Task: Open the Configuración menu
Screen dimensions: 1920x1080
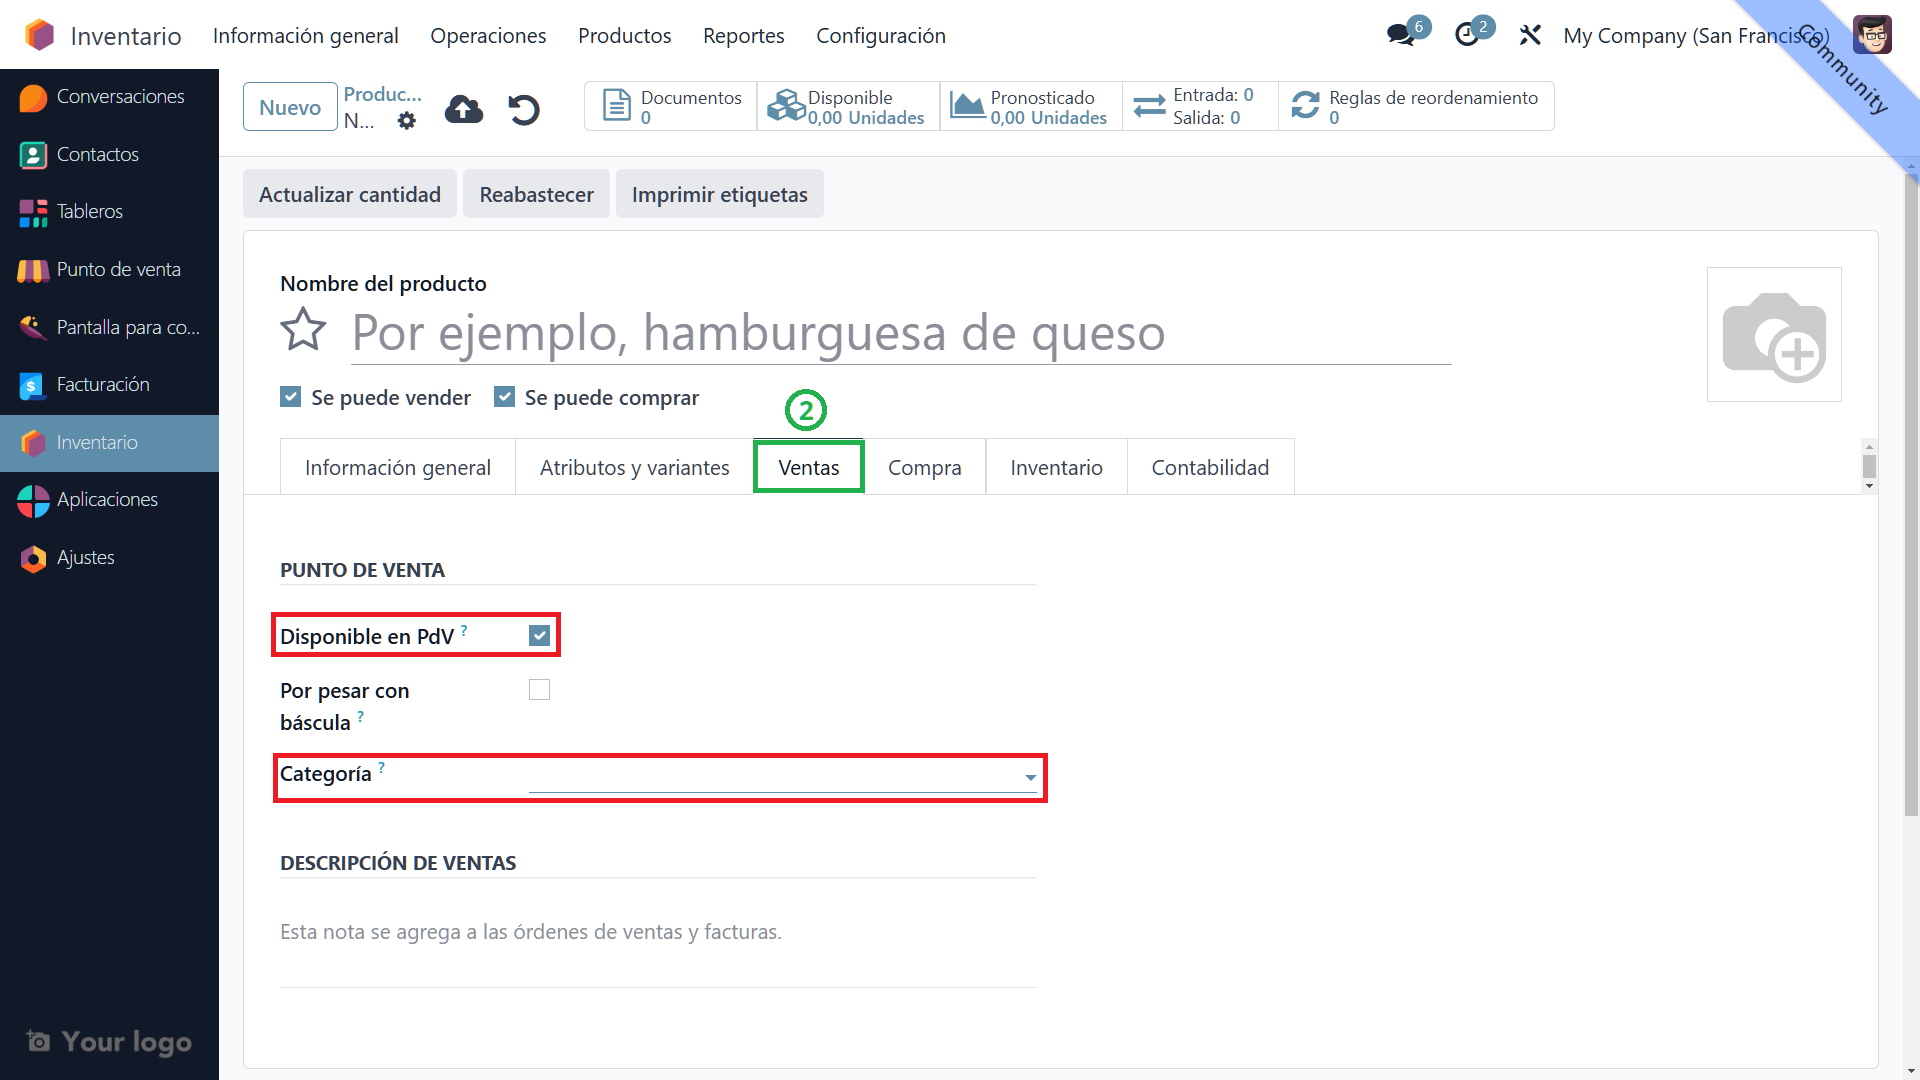Action: pyautogui.click(x=880, y=36)
